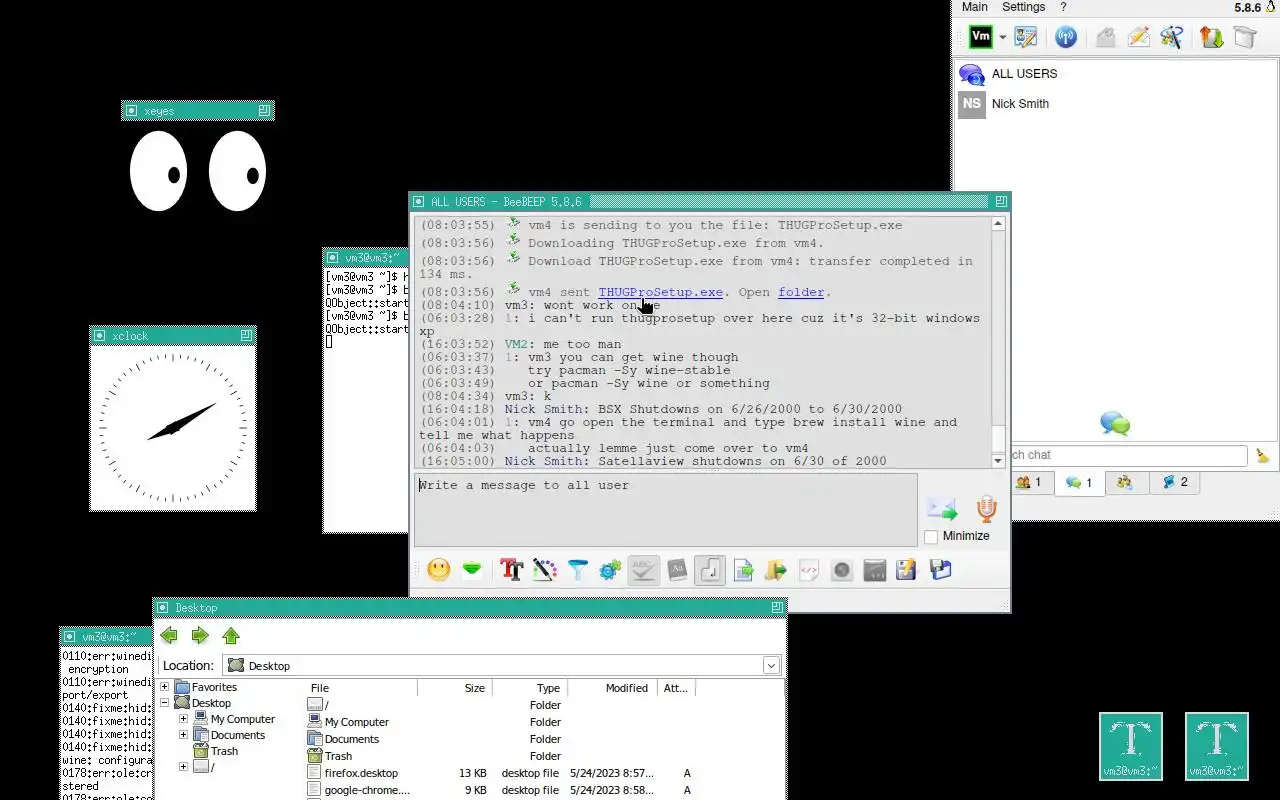Click the edit profile vCard icon
This screenshot has height=800, width=1280.
(1026, 37)
